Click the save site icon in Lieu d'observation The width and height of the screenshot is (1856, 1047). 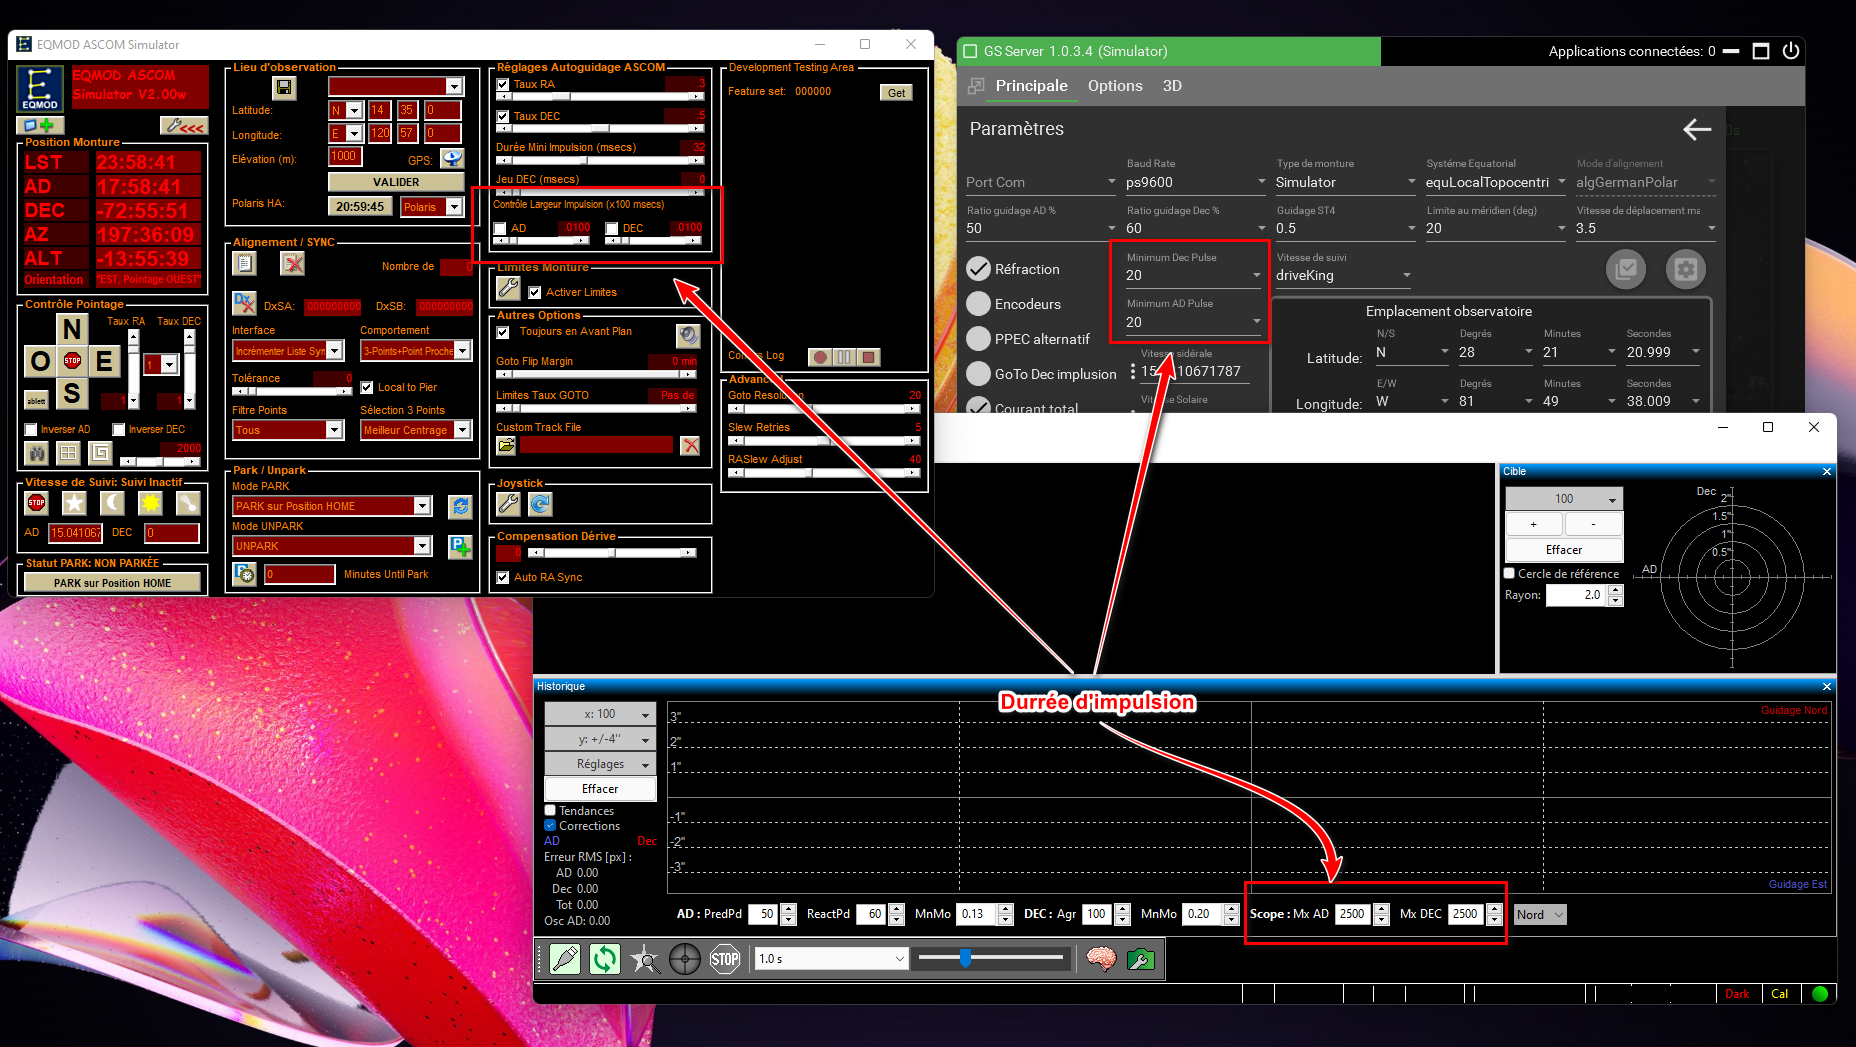point(285,88)
